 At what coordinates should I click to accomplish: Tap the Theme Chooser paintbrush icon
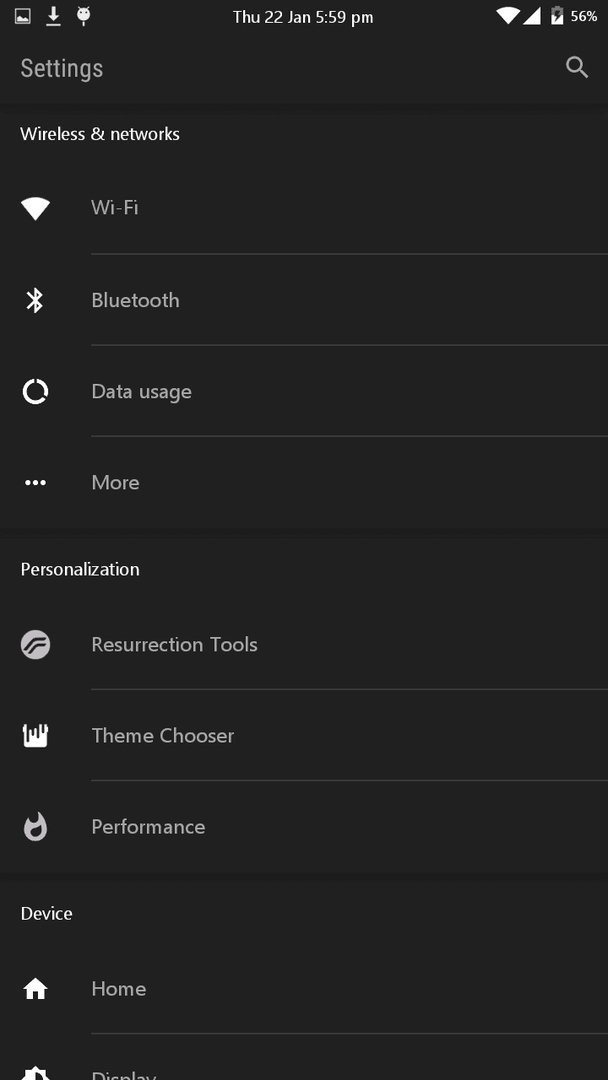point(35,736)
